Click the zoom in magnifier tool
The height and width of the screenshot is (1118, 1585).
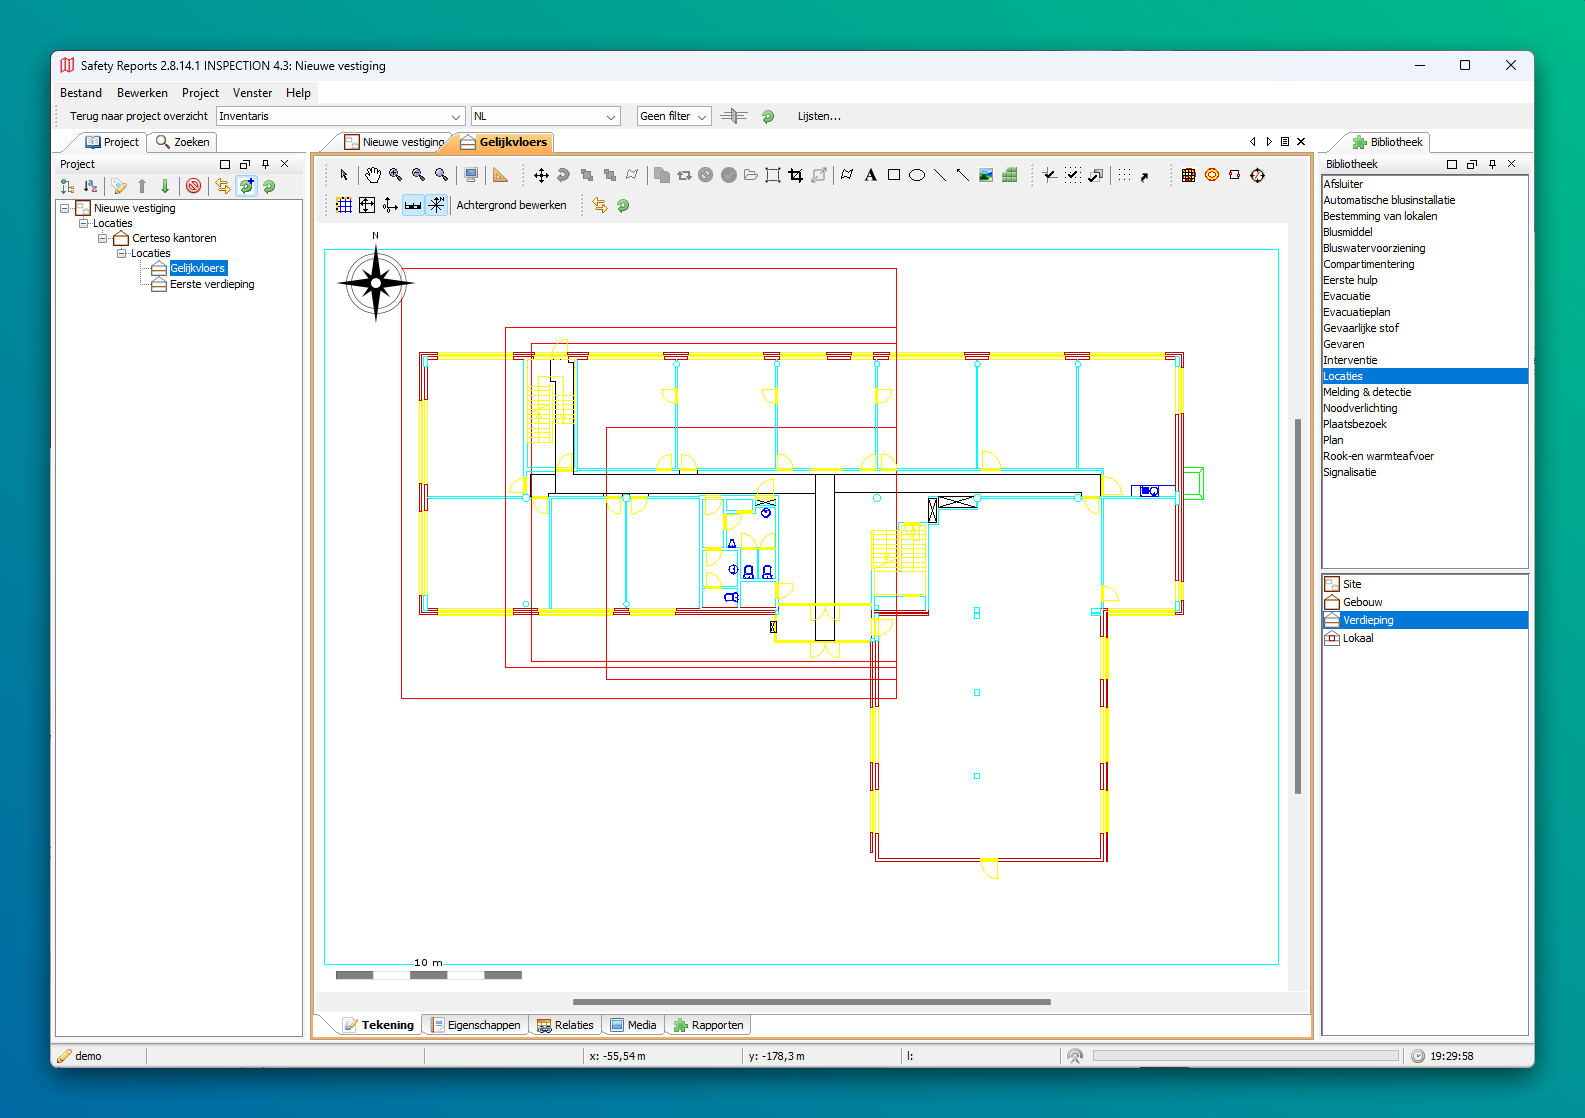coord(396,175)
